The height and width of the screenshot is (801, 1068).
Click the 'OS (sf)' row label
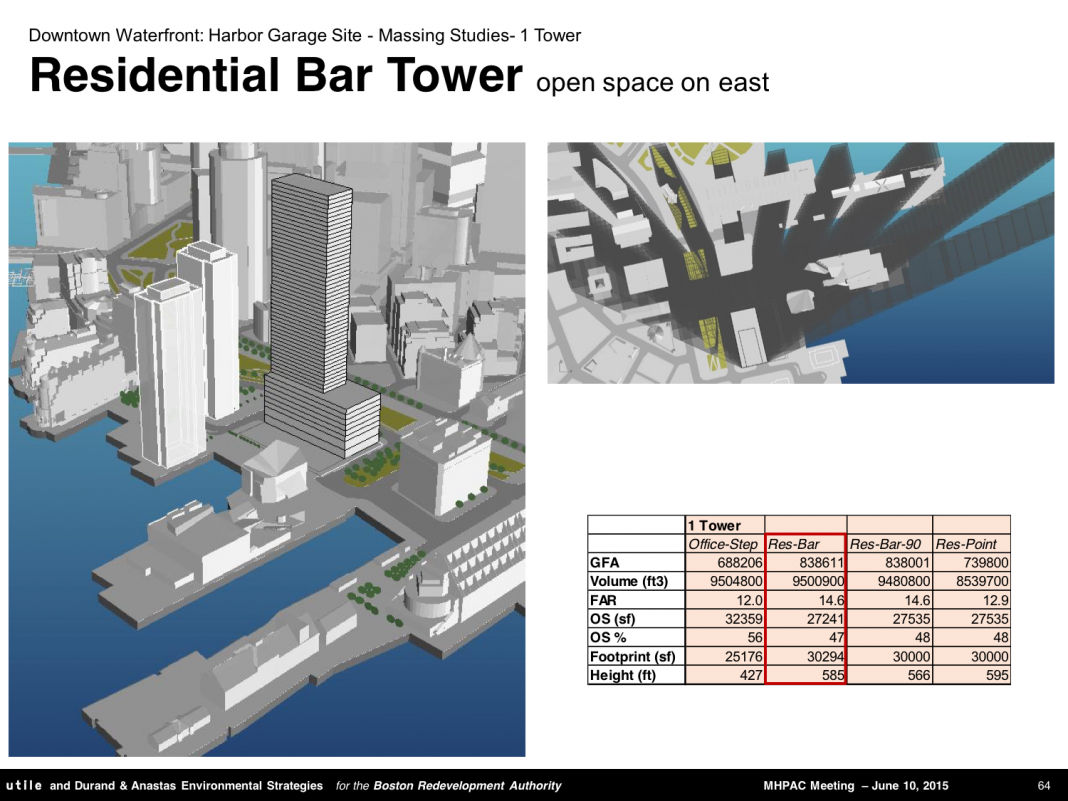[612, 619]
